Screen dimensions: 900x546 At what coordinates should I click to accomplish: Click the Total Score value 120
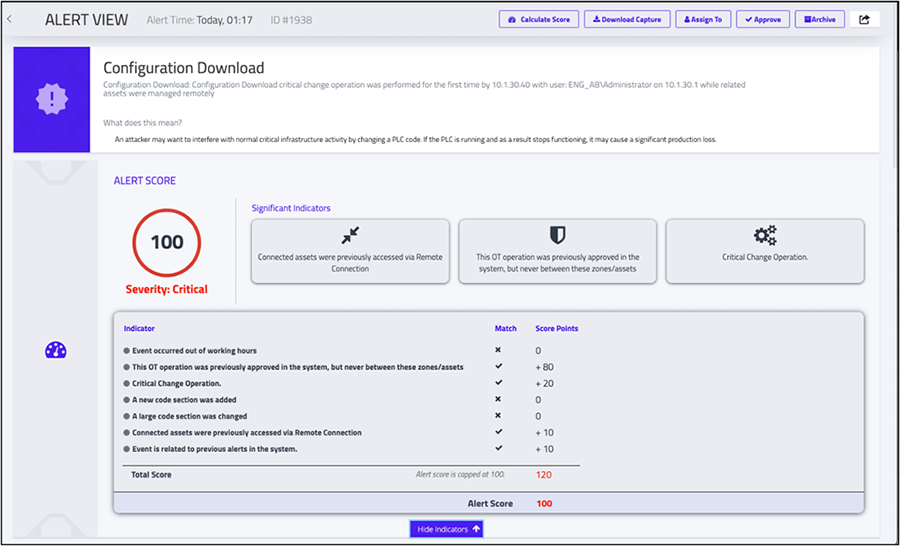[544, 475]
